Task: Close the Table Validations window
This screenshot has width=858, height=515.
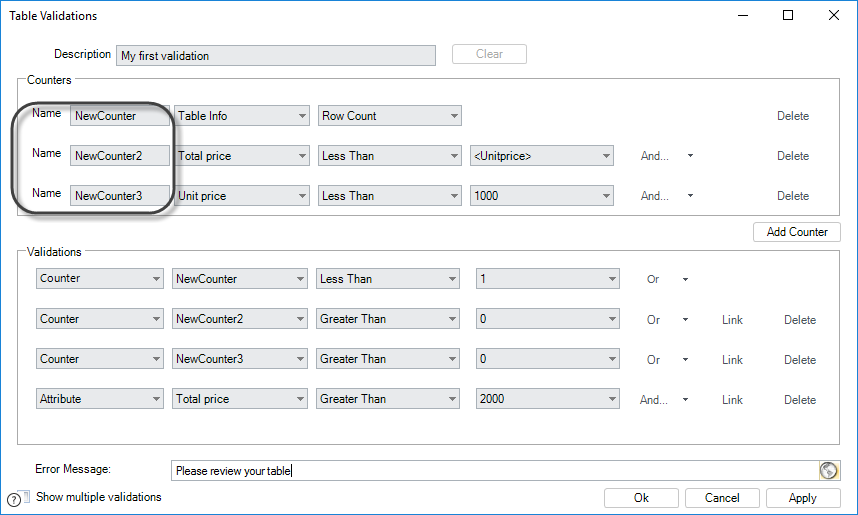Action: point(833,15)
